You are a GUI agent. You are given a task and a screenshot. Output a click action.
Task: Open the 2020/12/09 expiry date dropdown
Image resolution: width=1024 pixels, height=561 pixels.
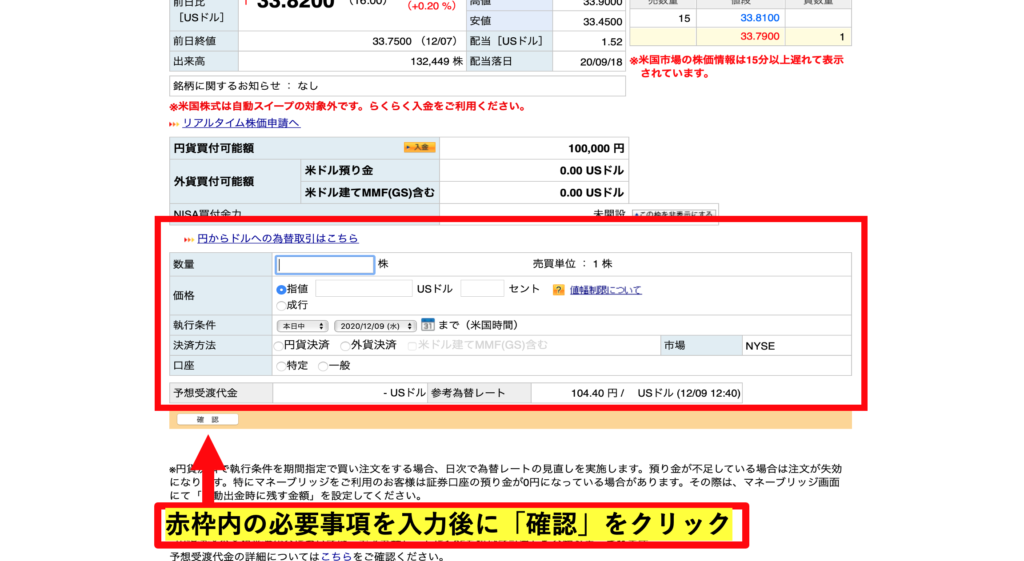(375, 325)
